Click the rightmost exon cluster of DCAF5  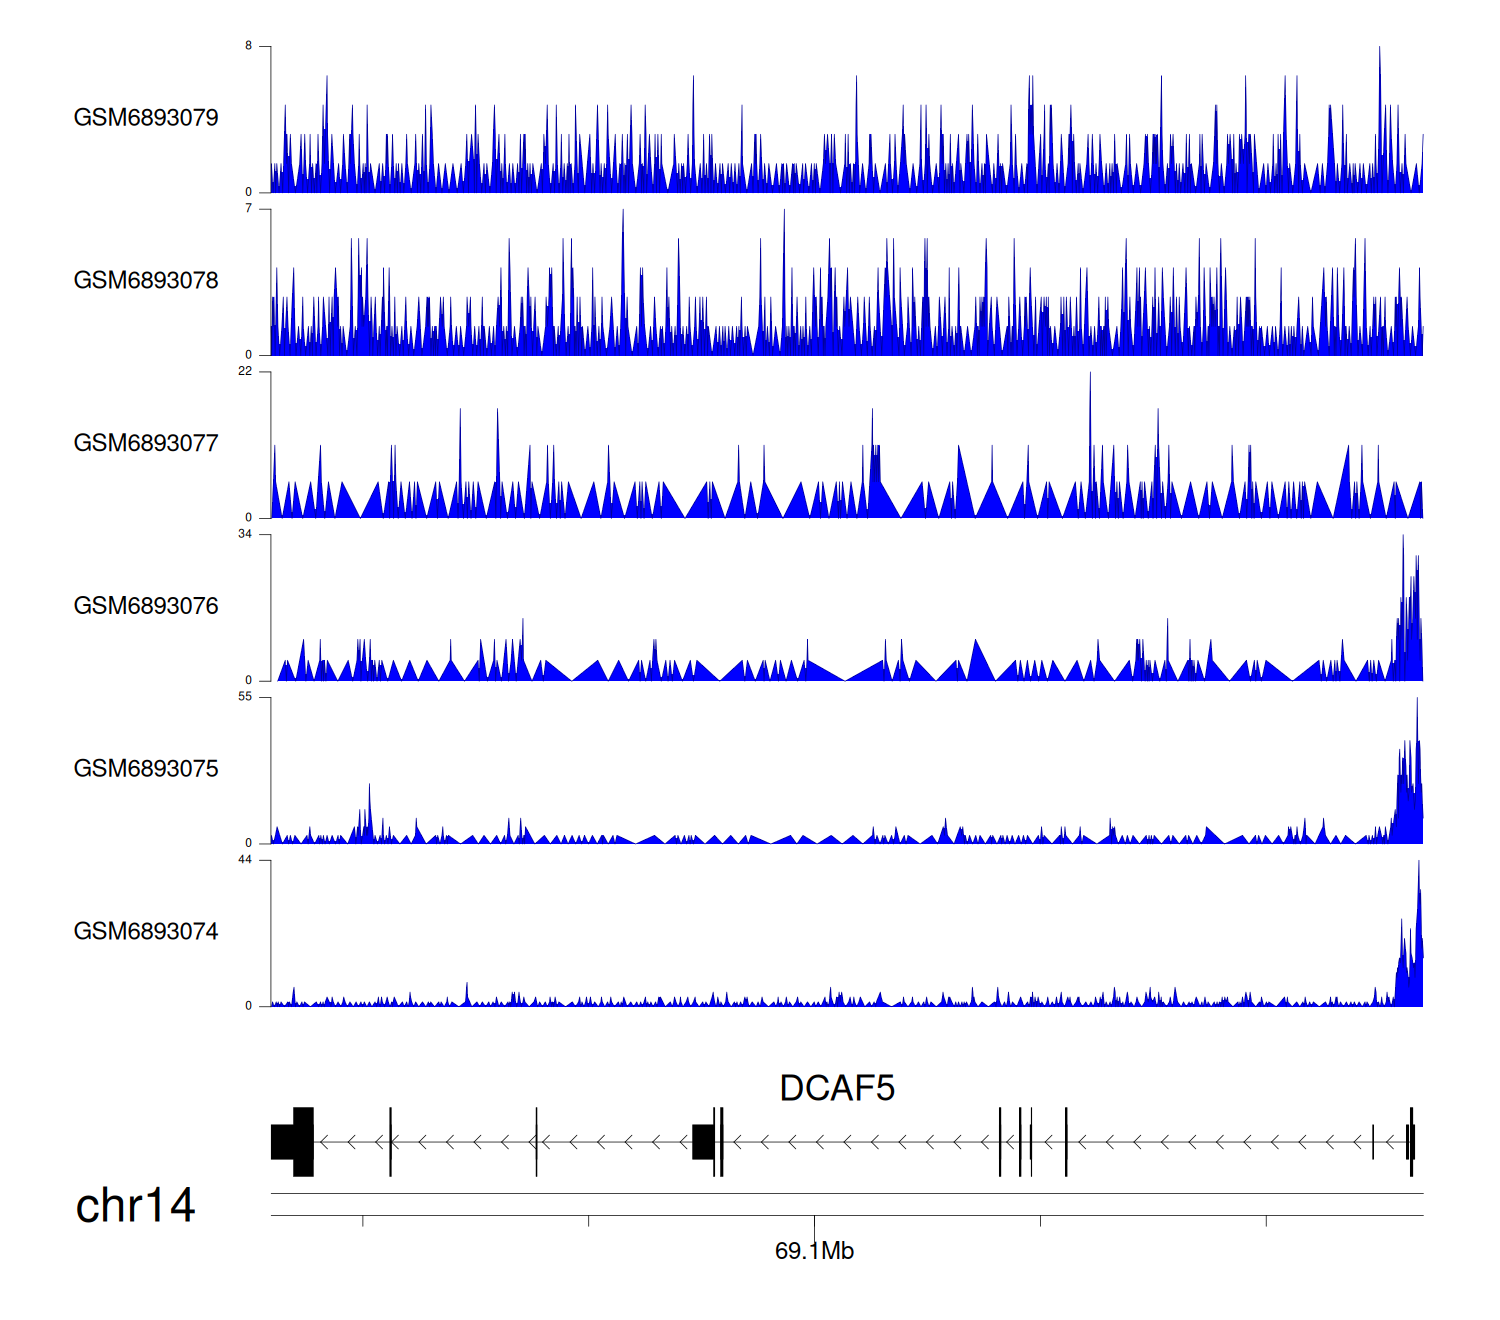1410,1142
